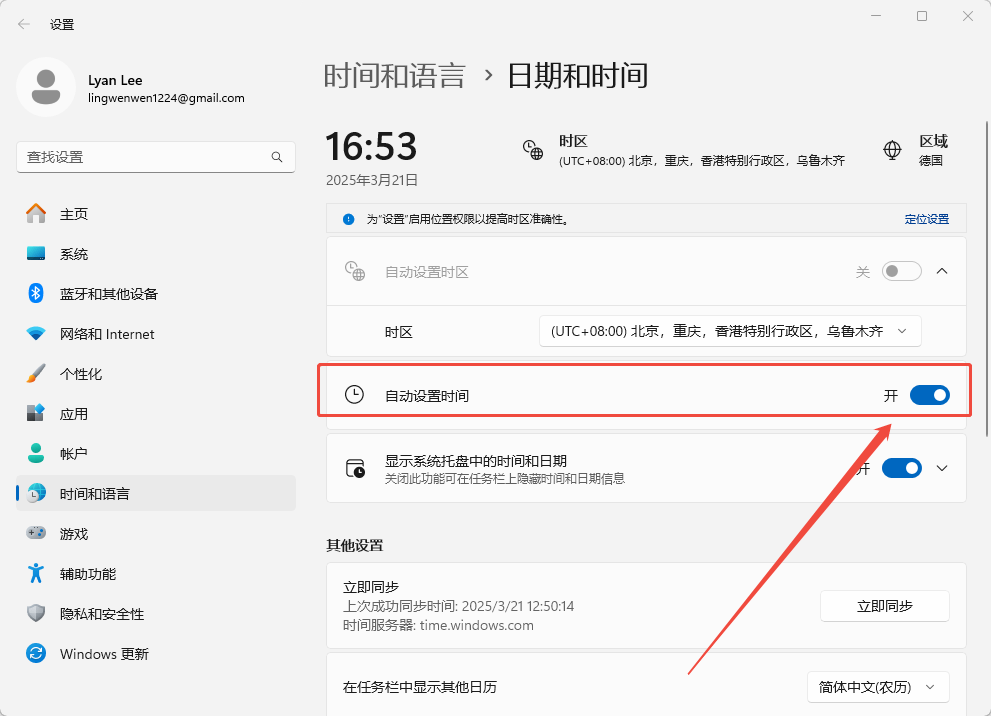Screen dimensions: 991x716
Task: Click 在任务栏中显示其他日历 label
Action: tap(420, 687)
